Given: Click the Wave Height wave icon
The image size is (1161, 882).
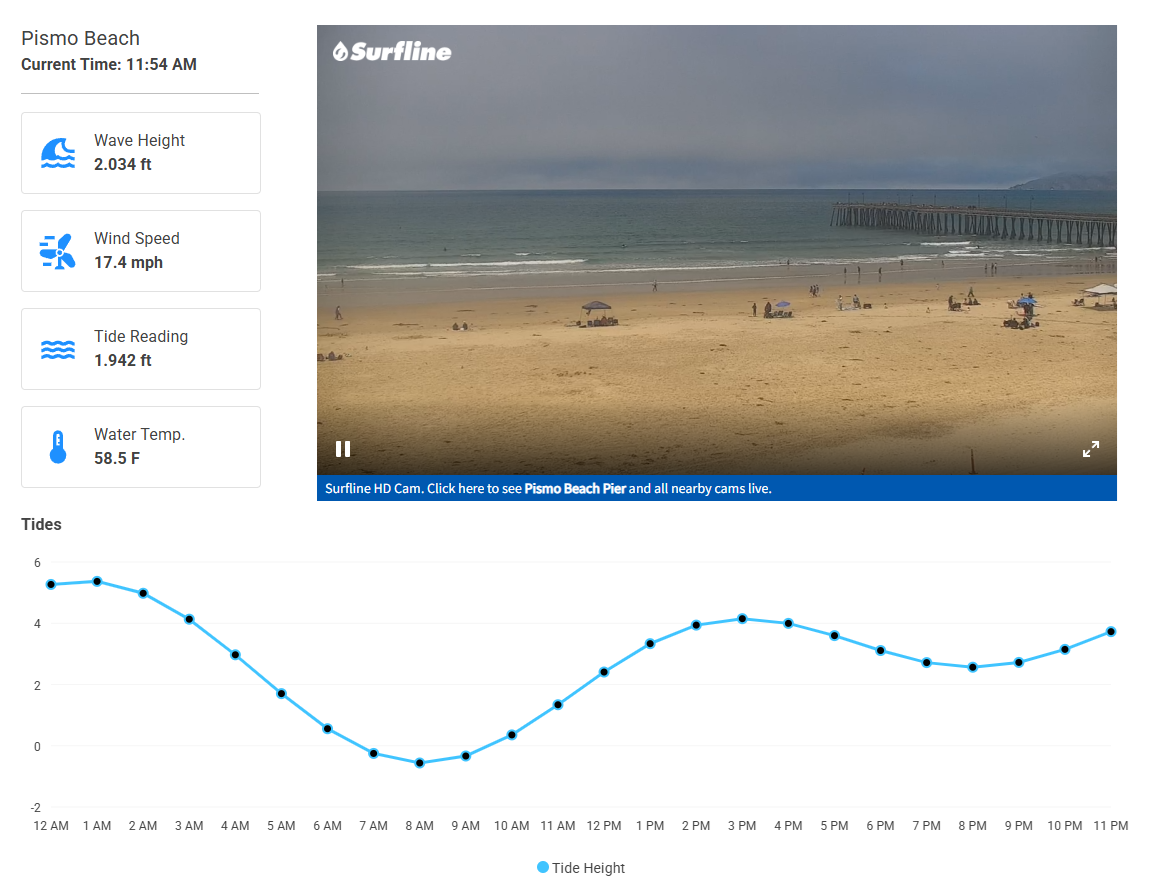Looking at the screenshot, I should (58, 153).
